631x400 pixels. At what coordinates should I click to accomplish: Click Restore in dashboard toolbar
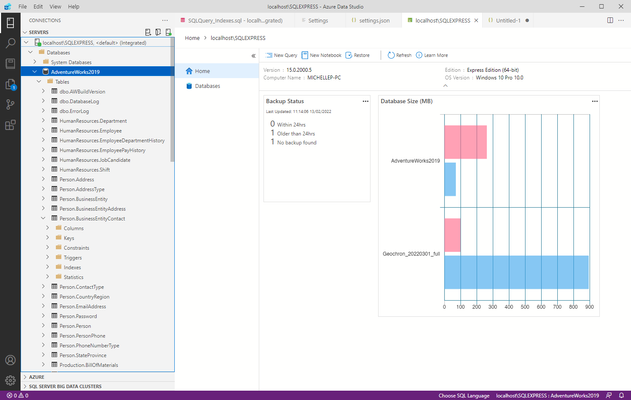[x=357, y=55]
